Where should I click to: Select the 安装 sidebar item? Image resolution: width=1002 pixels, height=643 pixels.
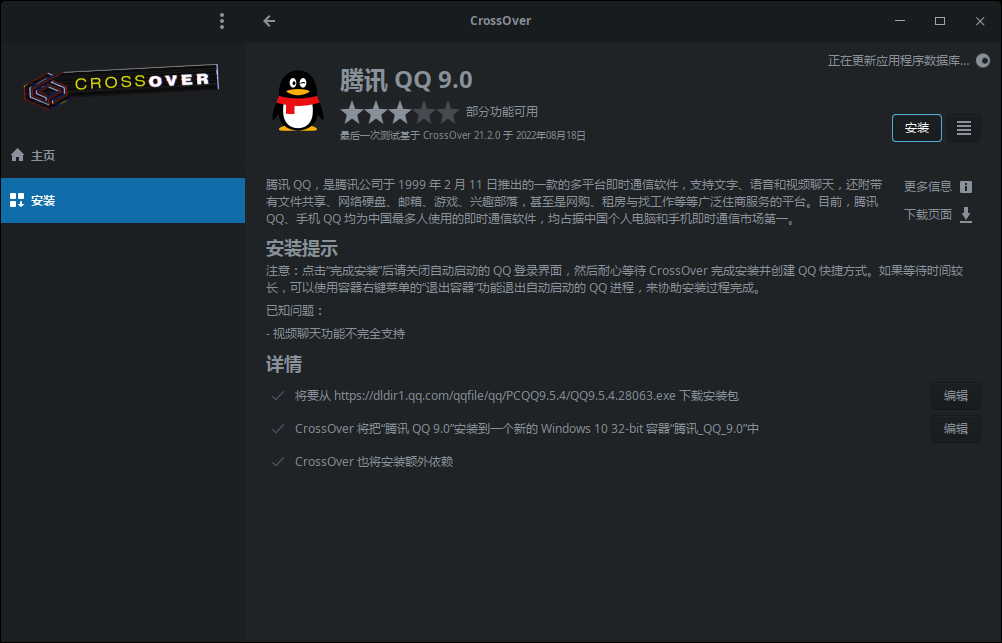(x=42, y=201)
